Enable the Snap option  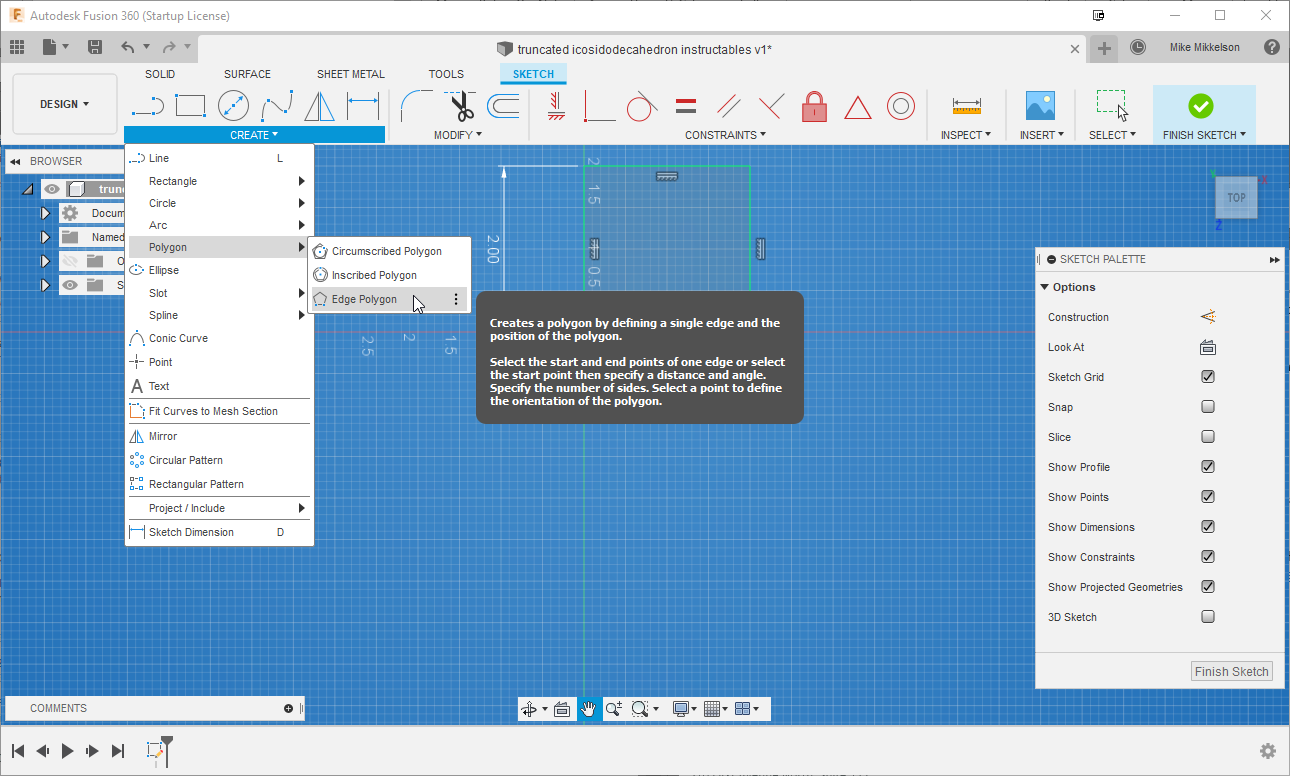pyautogui.click(x=1208, y=407)
